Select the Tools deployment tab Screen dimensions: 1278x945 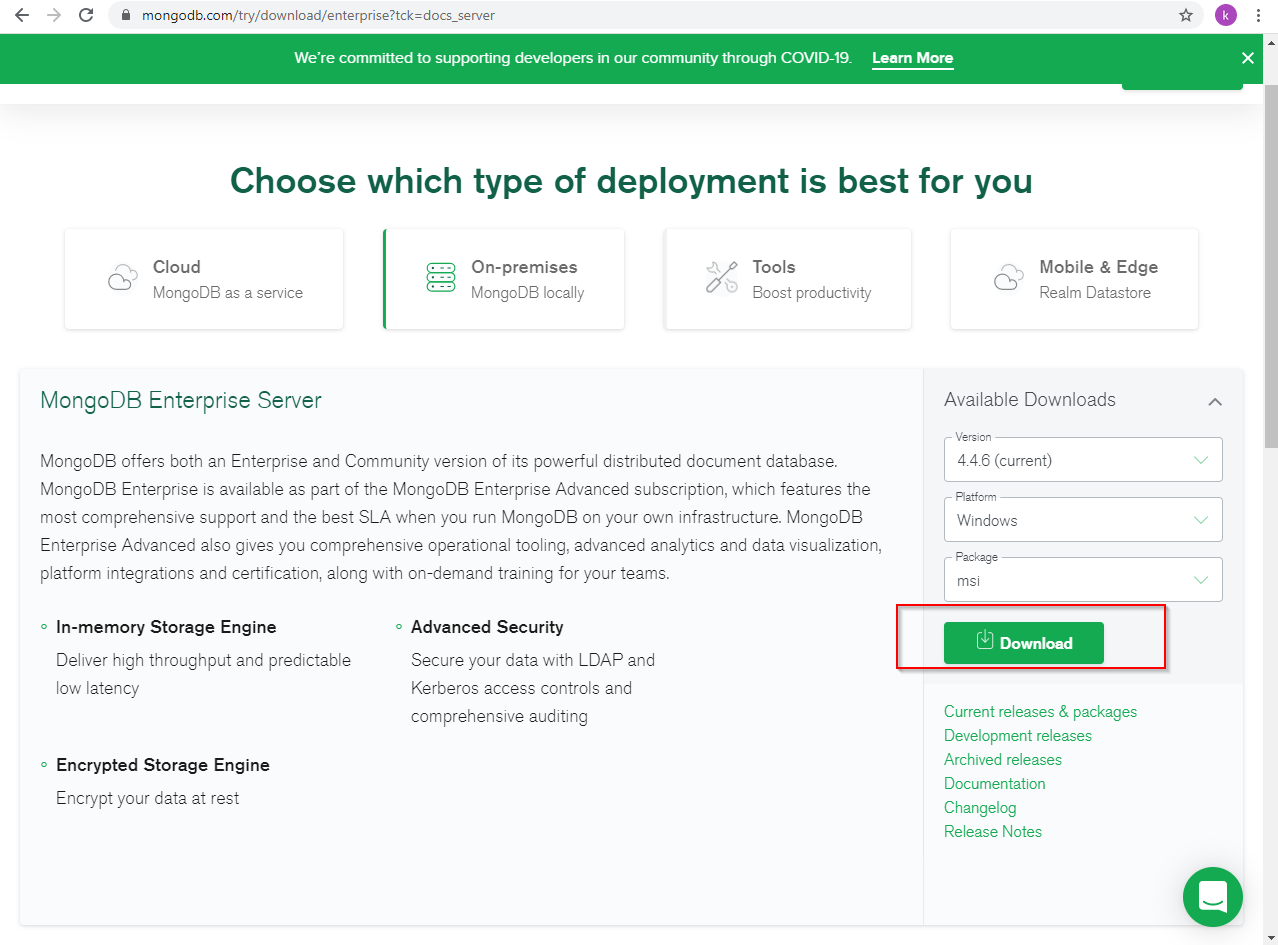click(x=788, y=279)
